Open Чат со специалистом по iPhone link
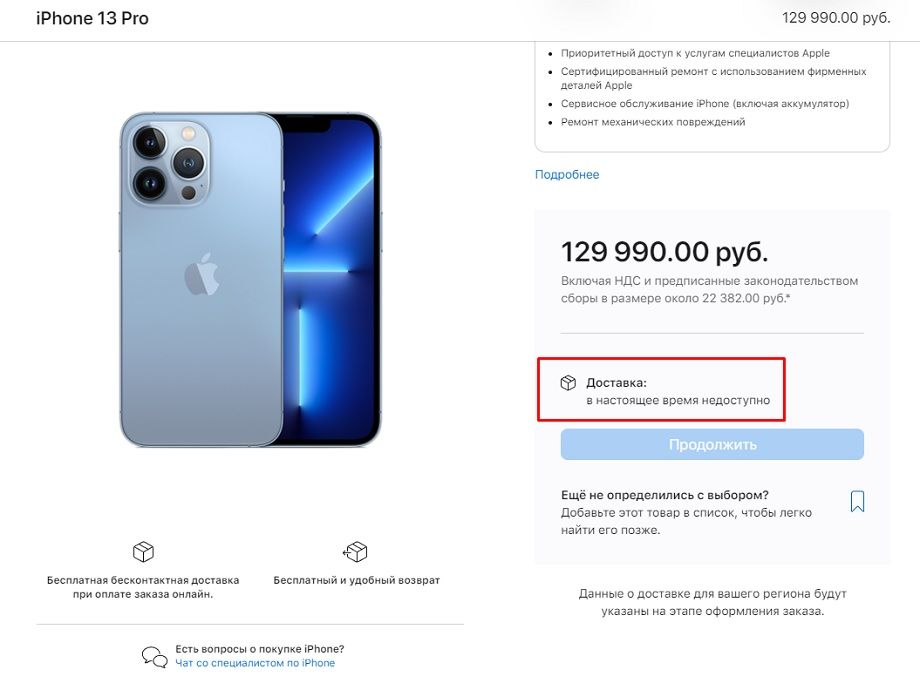 point(255,663)
